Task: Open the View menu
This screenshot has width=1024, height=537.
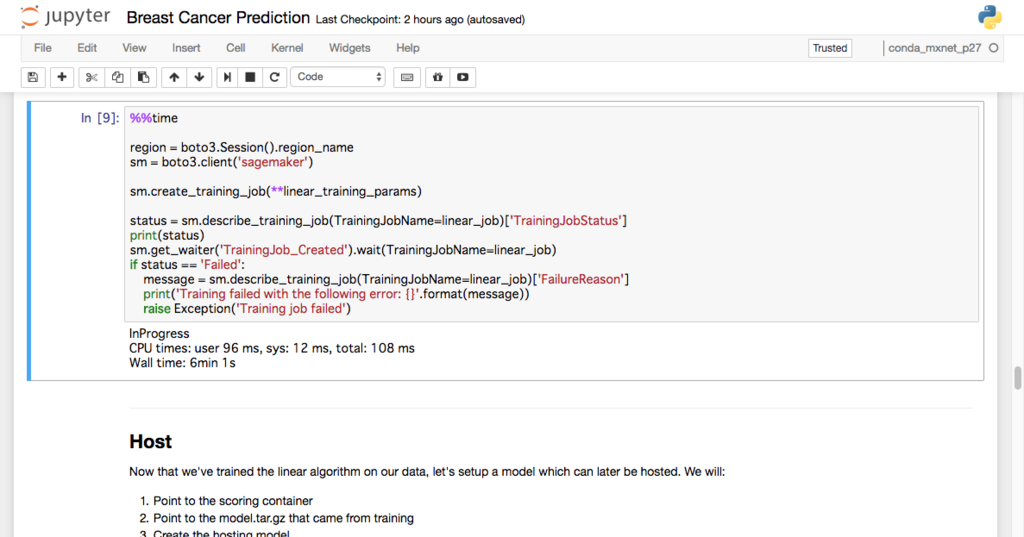Action: click(134, 48)
